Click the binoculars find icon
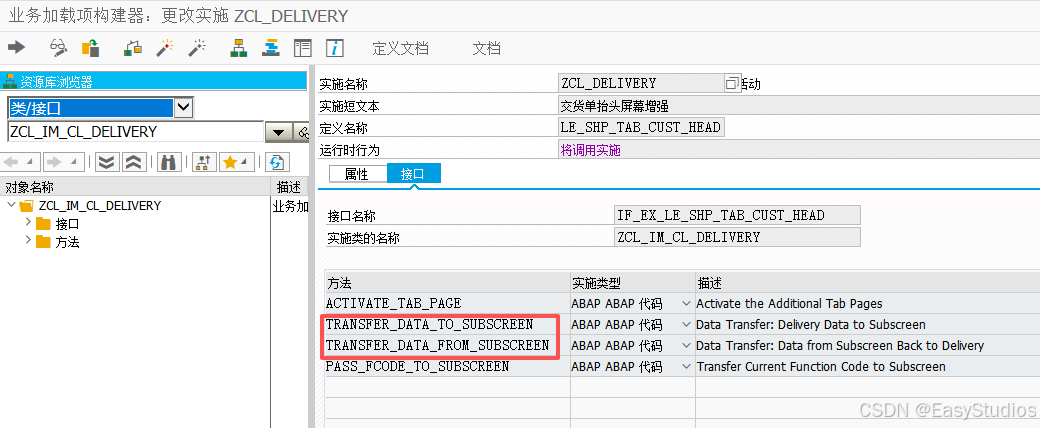The image size is (1040, 428). point(169,162)
